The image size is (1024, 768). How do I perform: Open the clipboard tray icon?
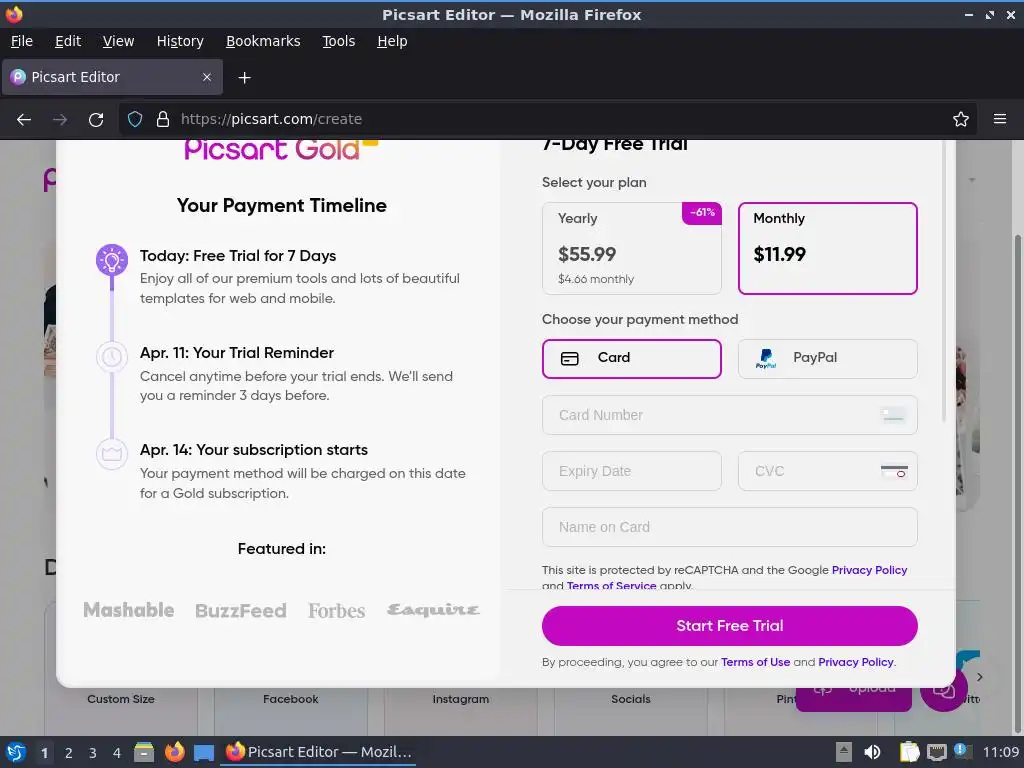point(909,752)
